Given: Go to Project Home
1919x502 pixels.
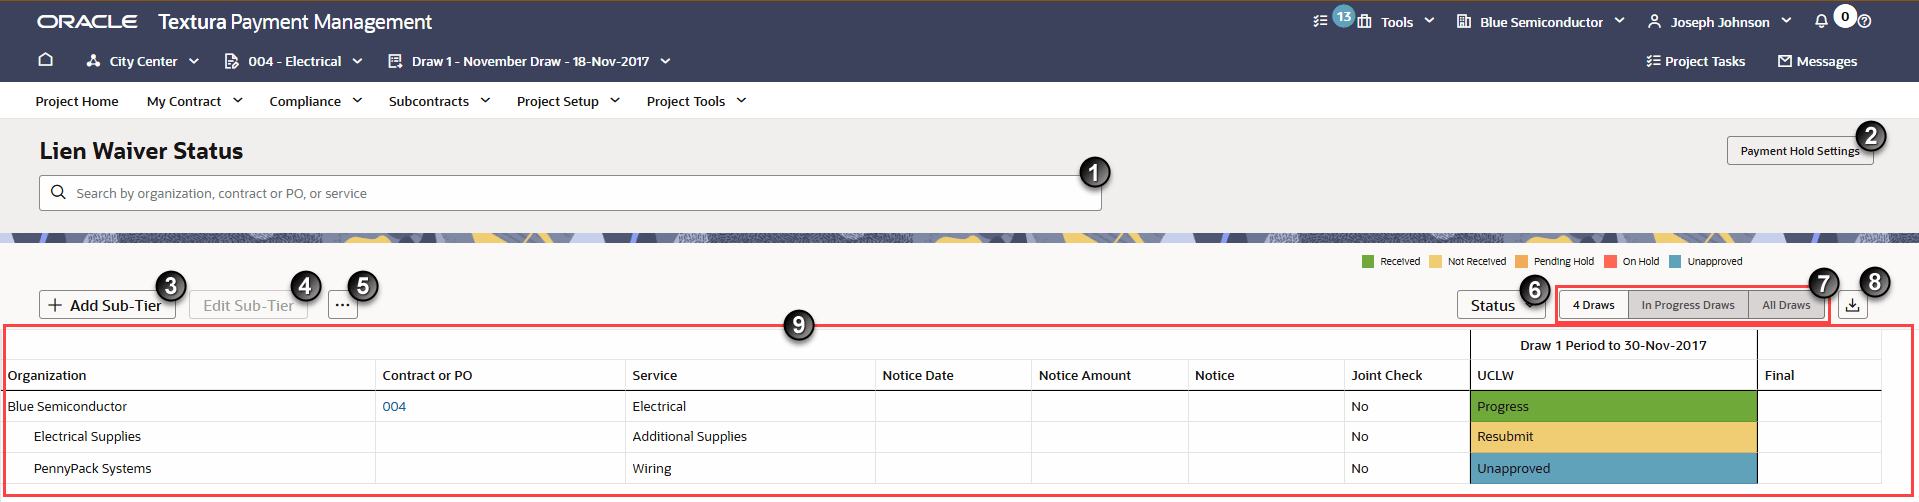Looking at the screenshot, I should [x=77, y=101].
